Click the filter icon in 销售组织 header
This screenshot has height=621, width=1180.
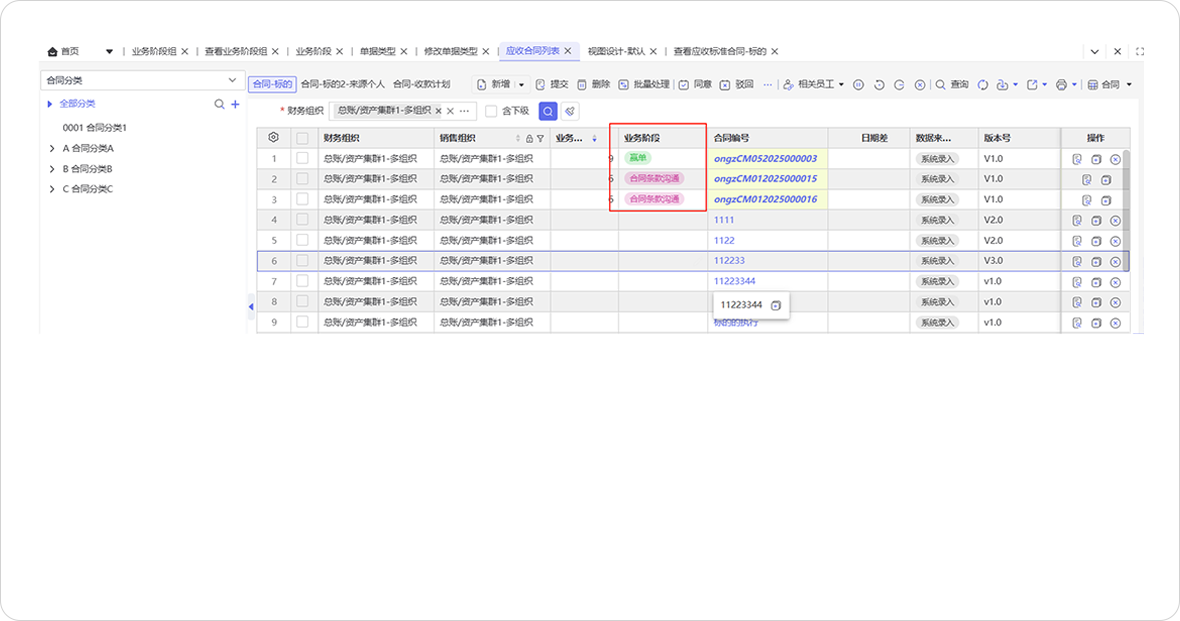pos(540,138)
